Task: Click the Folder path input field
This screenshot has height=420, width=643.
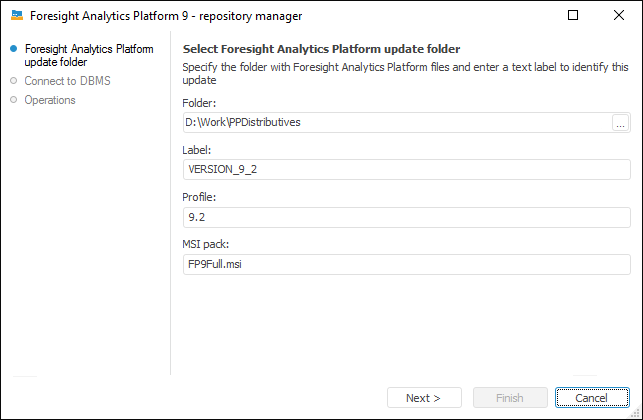Action: (x=396, y=123)
